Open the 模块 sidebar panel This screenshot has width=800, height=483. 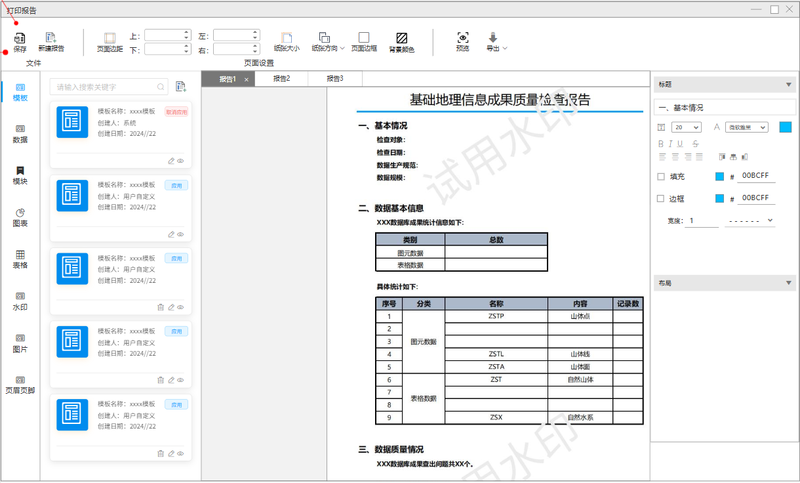pos(20,176)
